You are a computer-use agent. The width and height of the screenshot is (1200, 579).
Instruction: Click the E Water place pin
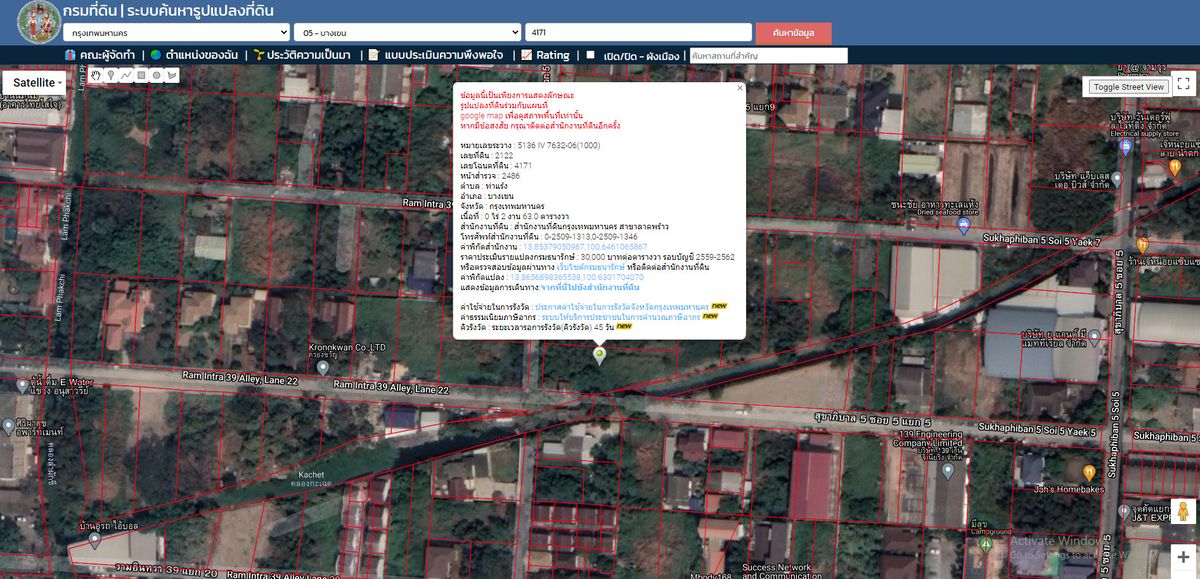pyautogui.click(x=22, y=384)
